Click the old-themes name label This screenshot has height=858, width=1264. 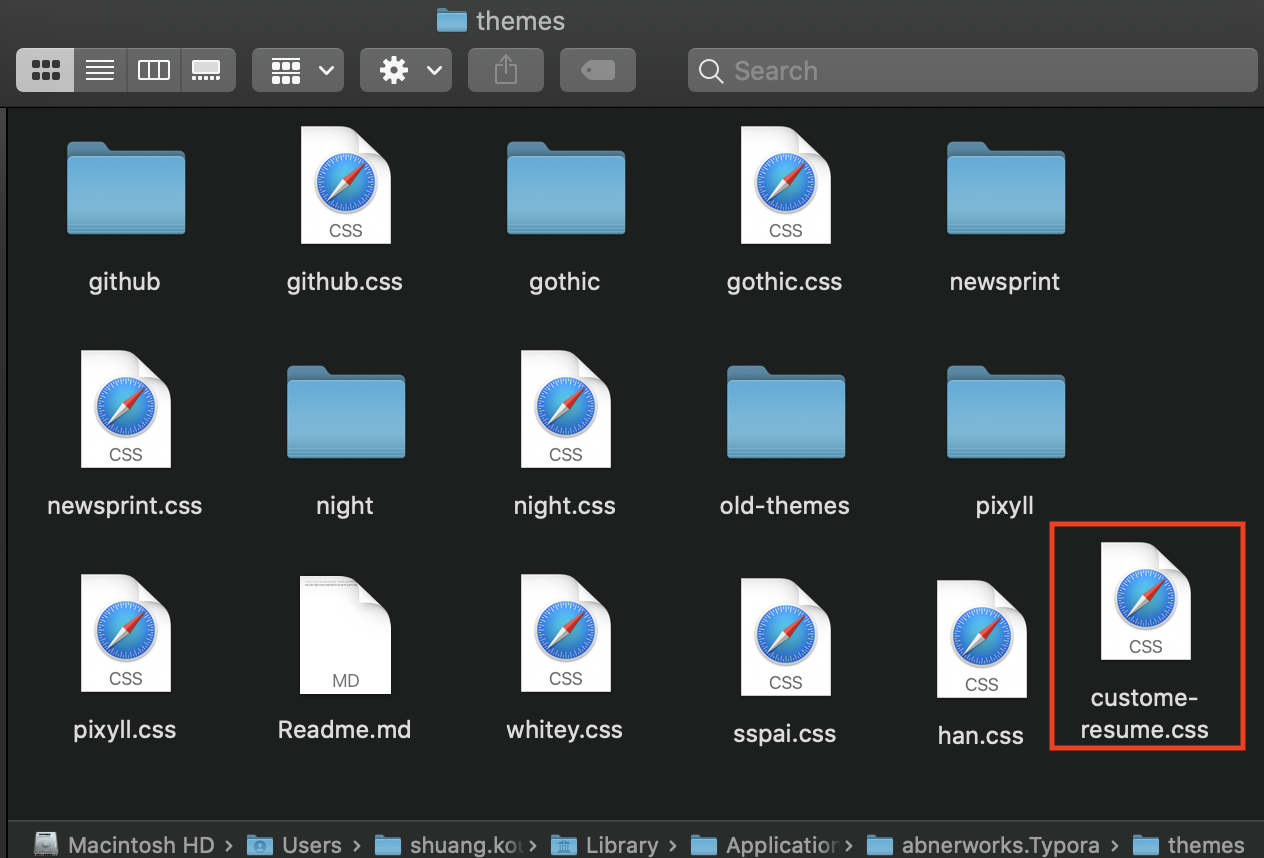point(785,506)
